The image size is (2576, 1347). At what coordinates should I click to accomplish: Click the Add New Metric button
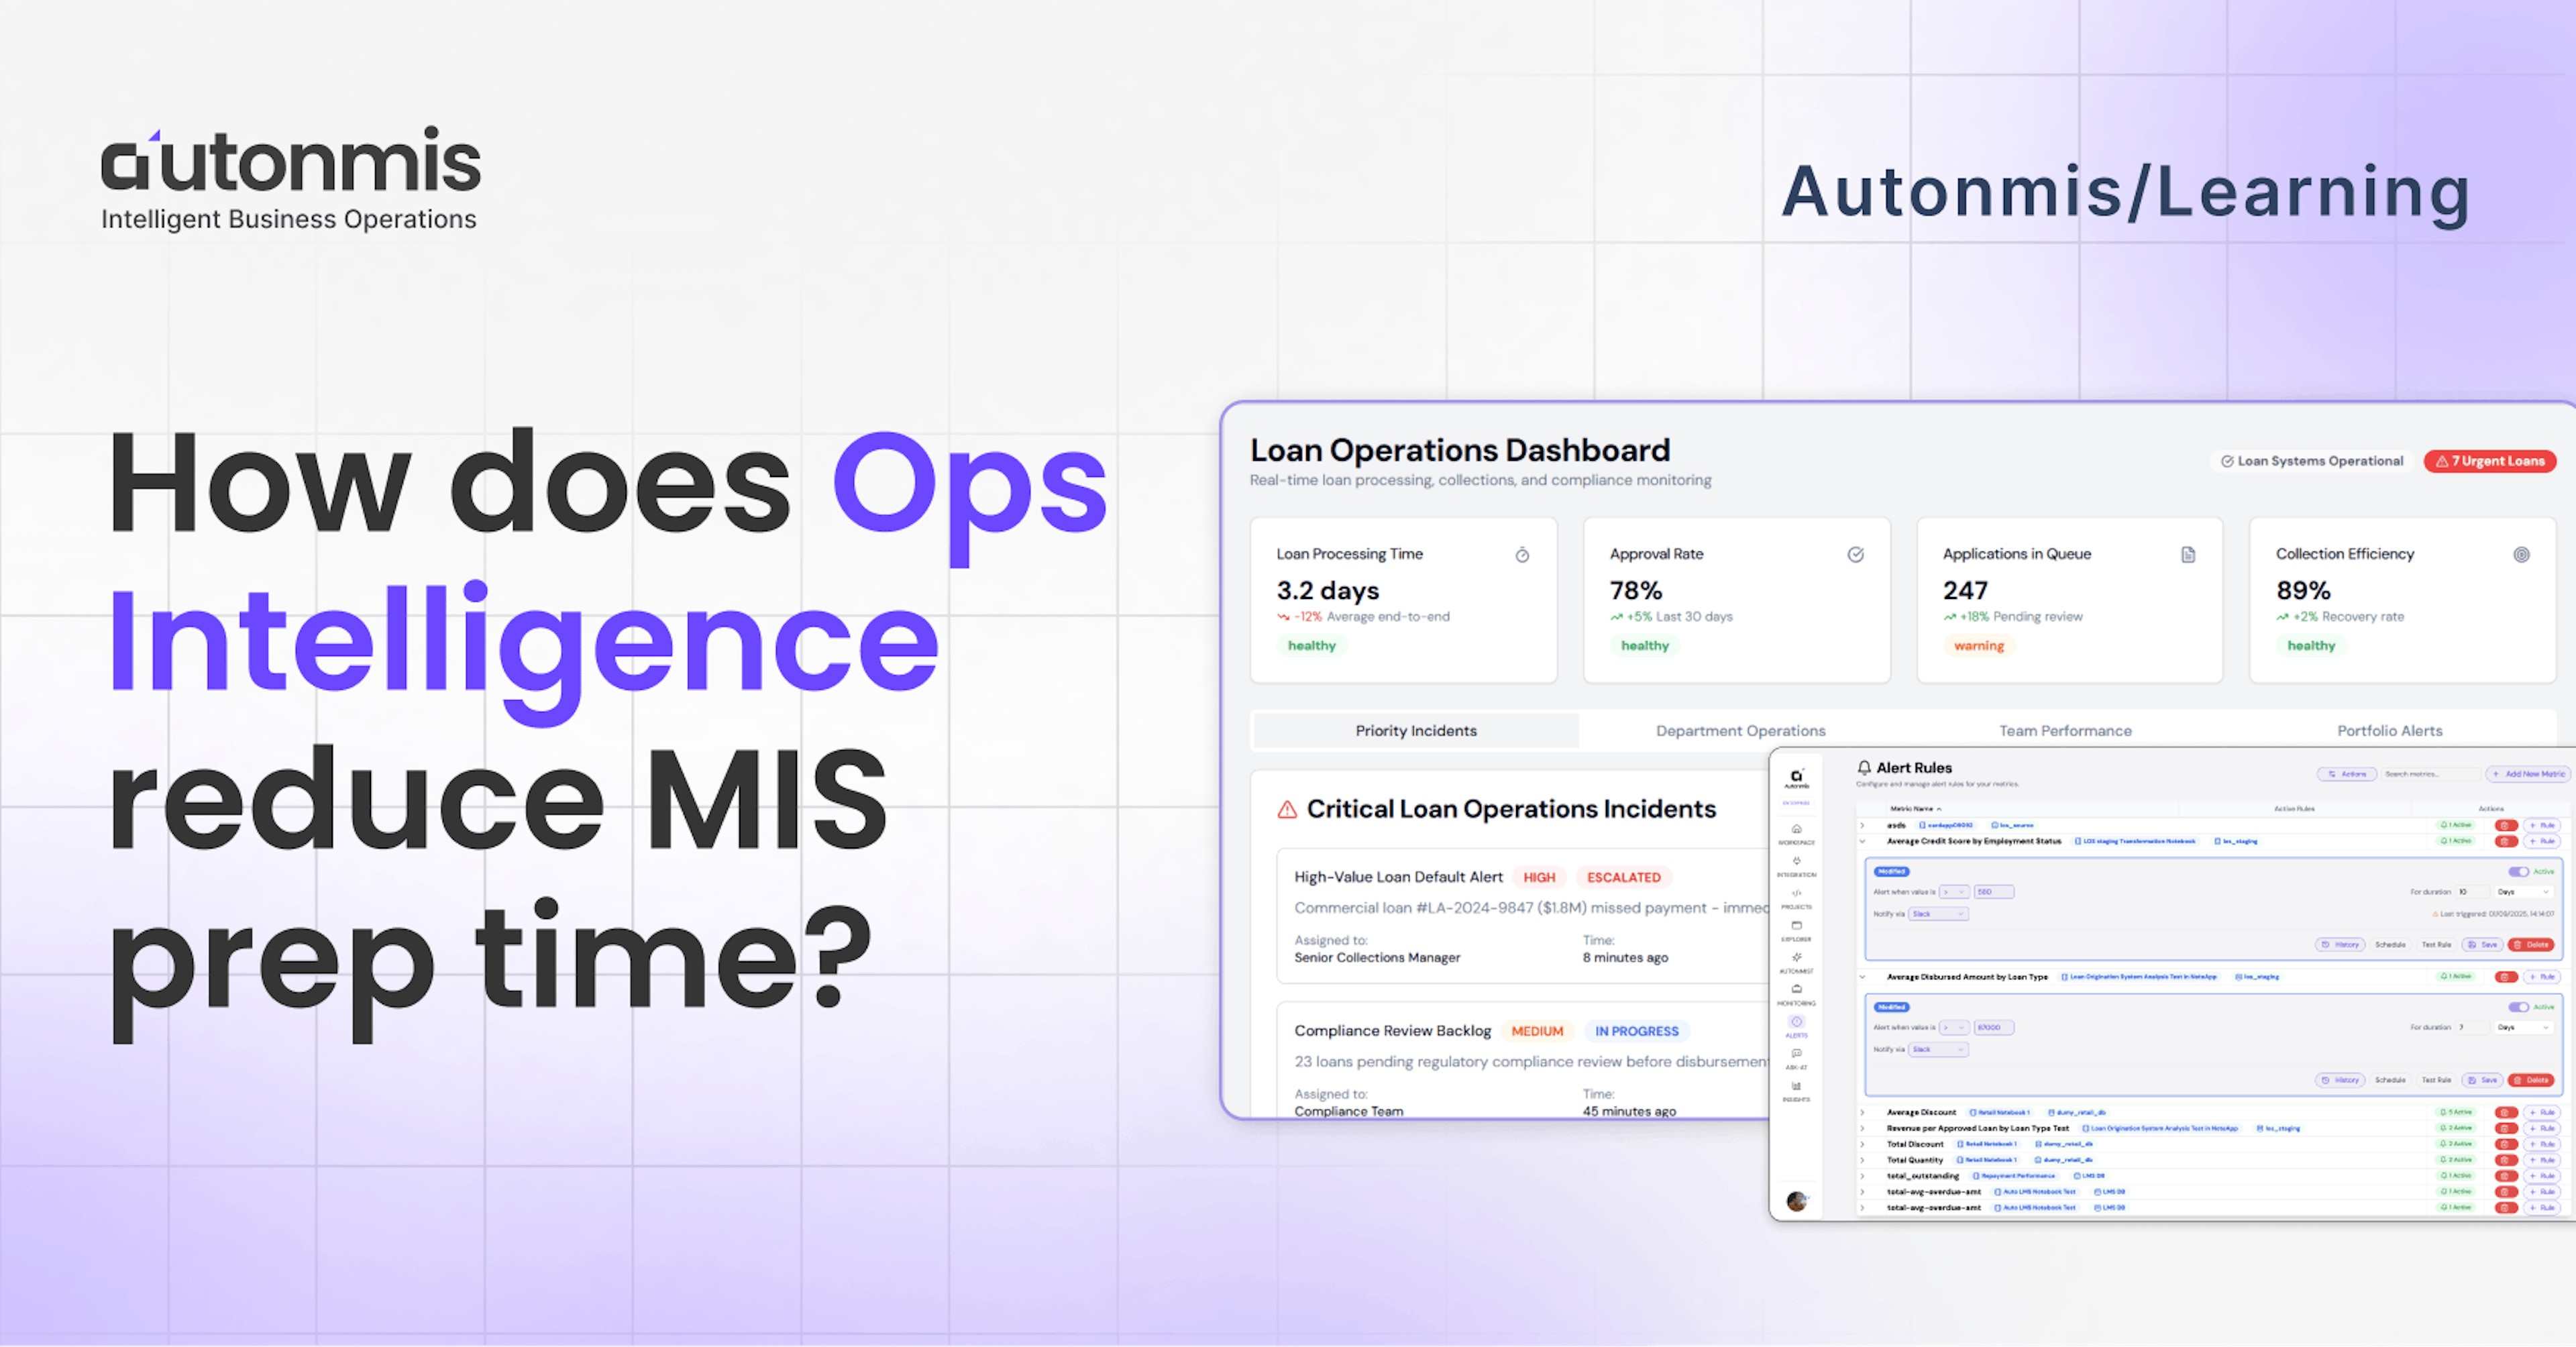coord(2528,774)
